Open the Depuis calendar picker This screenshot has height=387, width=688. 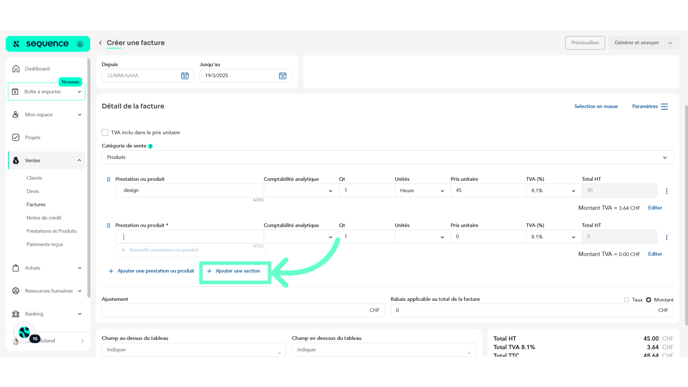point(185,76)
